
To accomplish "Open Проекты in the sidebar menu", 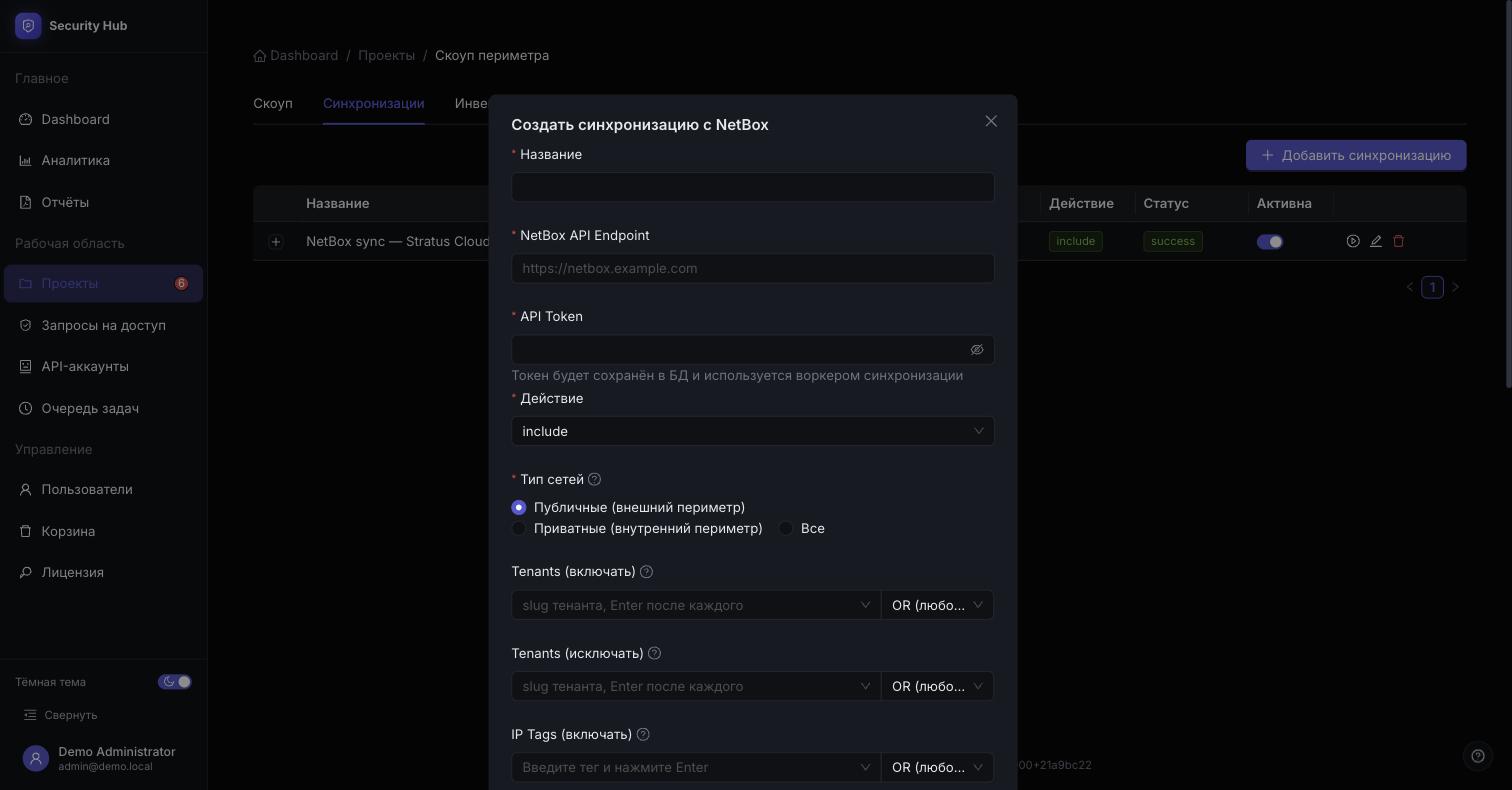I will tap(103, 283).
